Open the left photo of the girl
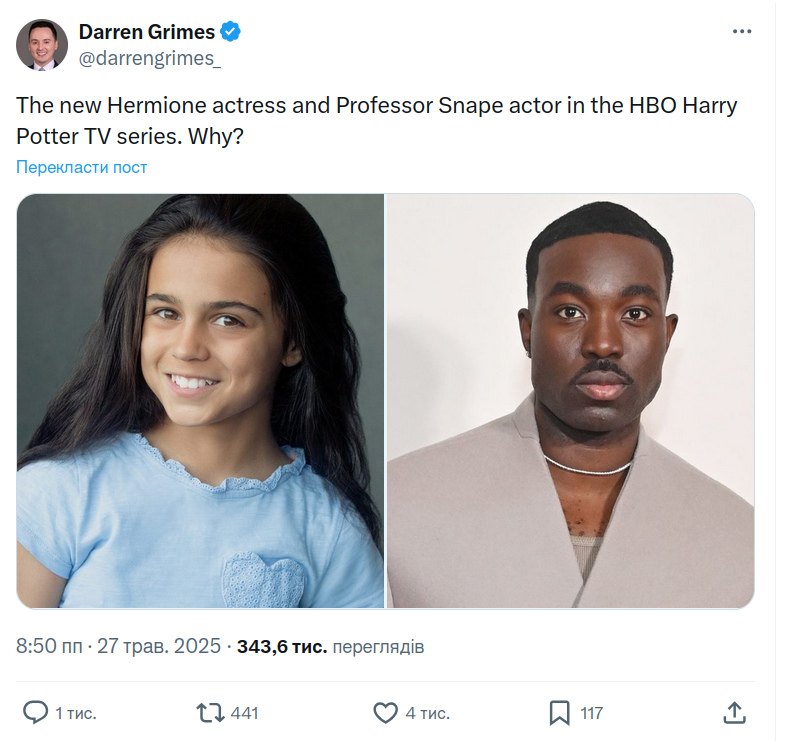This screenshot has height=741, width=797. coord(200,400)
